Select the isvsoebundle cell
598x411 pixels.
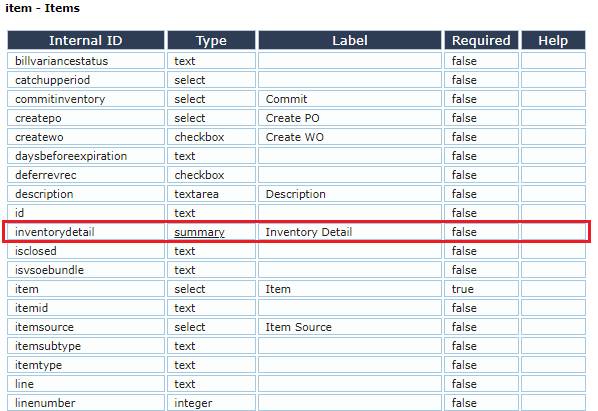[86, 270]
